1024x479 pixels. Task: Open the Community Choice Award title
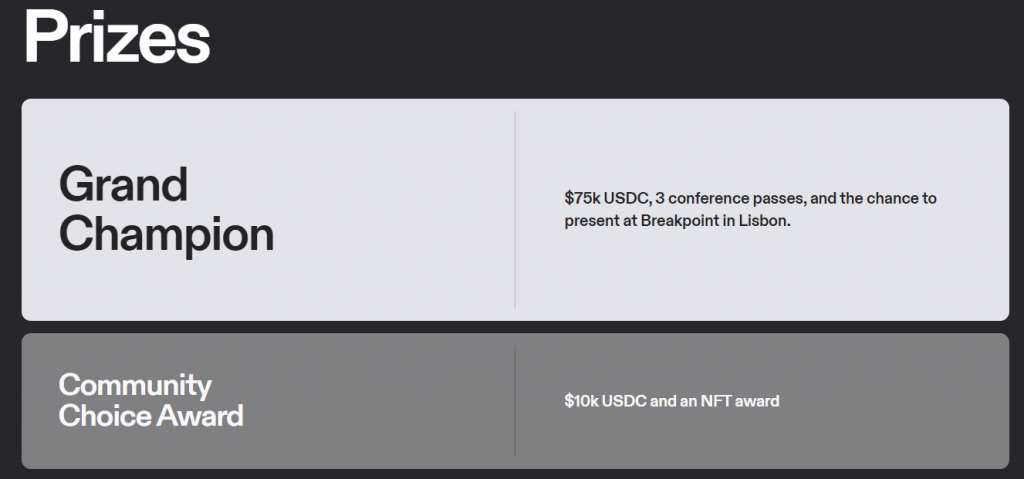point(151,400)
